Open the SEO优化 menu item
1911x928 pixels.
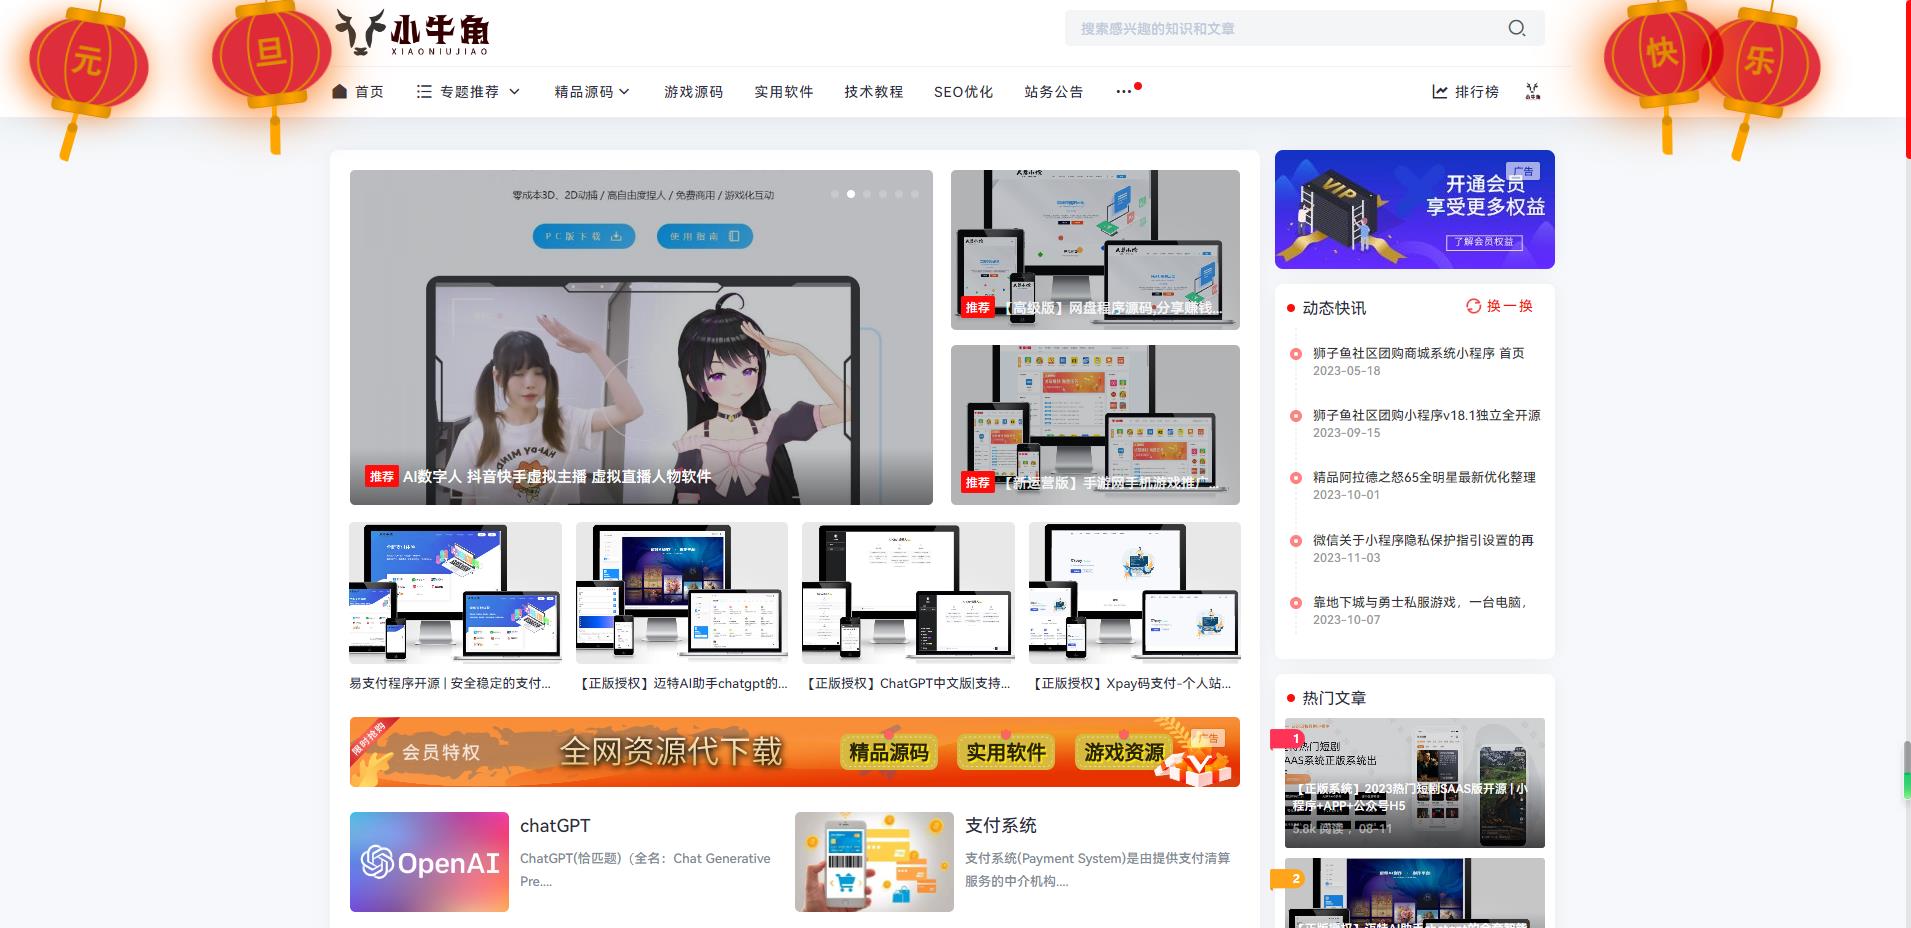(963, 91)
